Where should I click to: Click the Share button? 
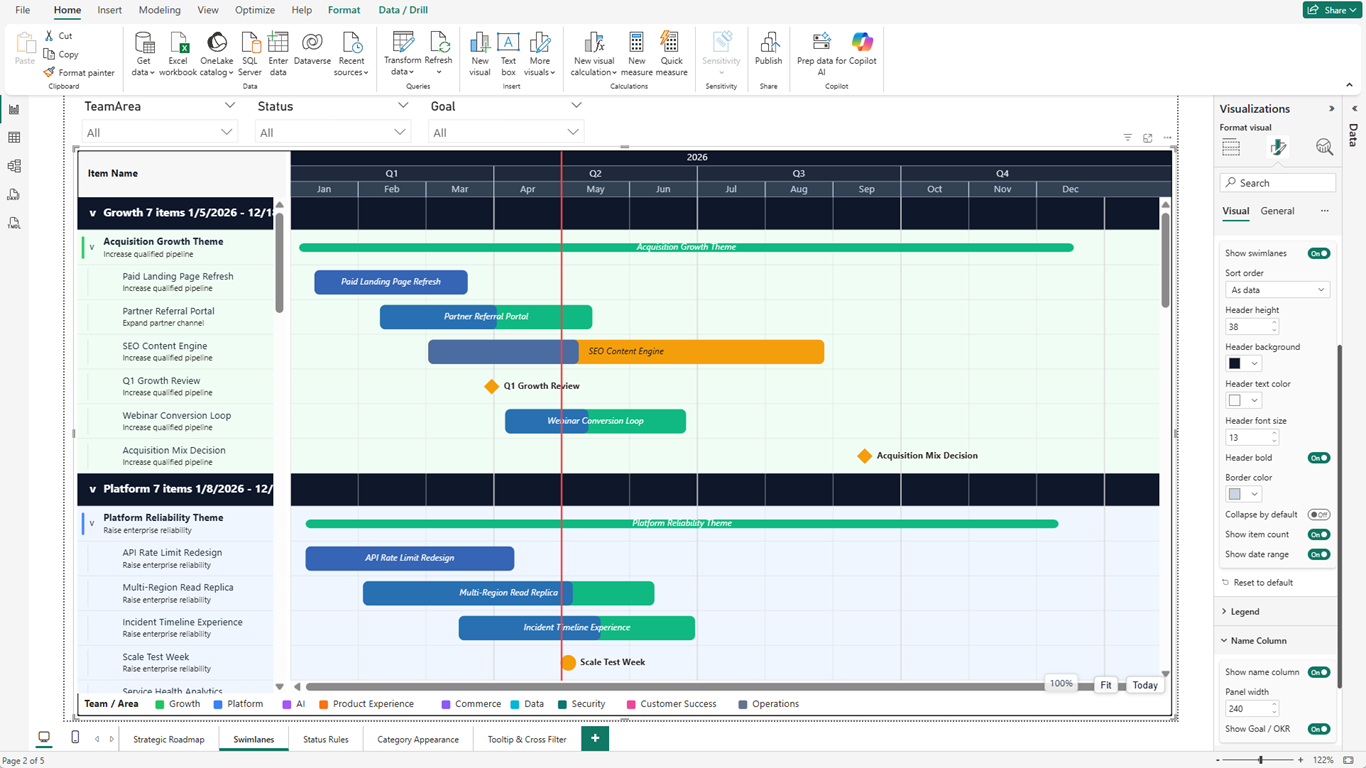coord(1331,10)
